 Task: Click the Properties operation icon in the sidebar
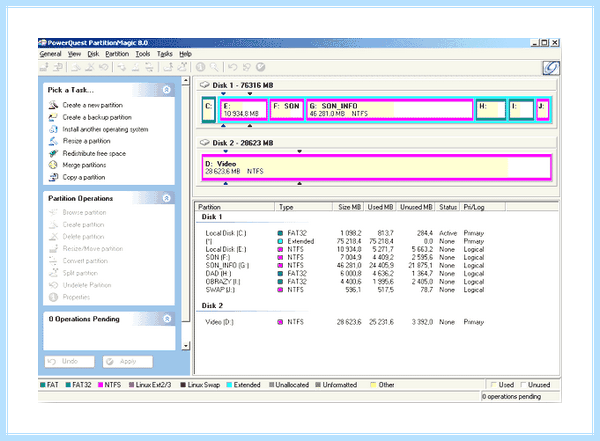(x=53, y=297)
